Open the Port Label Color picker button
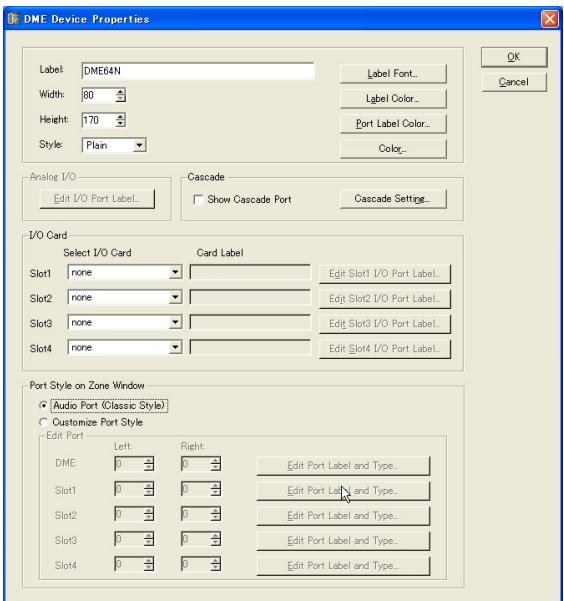 393,123
